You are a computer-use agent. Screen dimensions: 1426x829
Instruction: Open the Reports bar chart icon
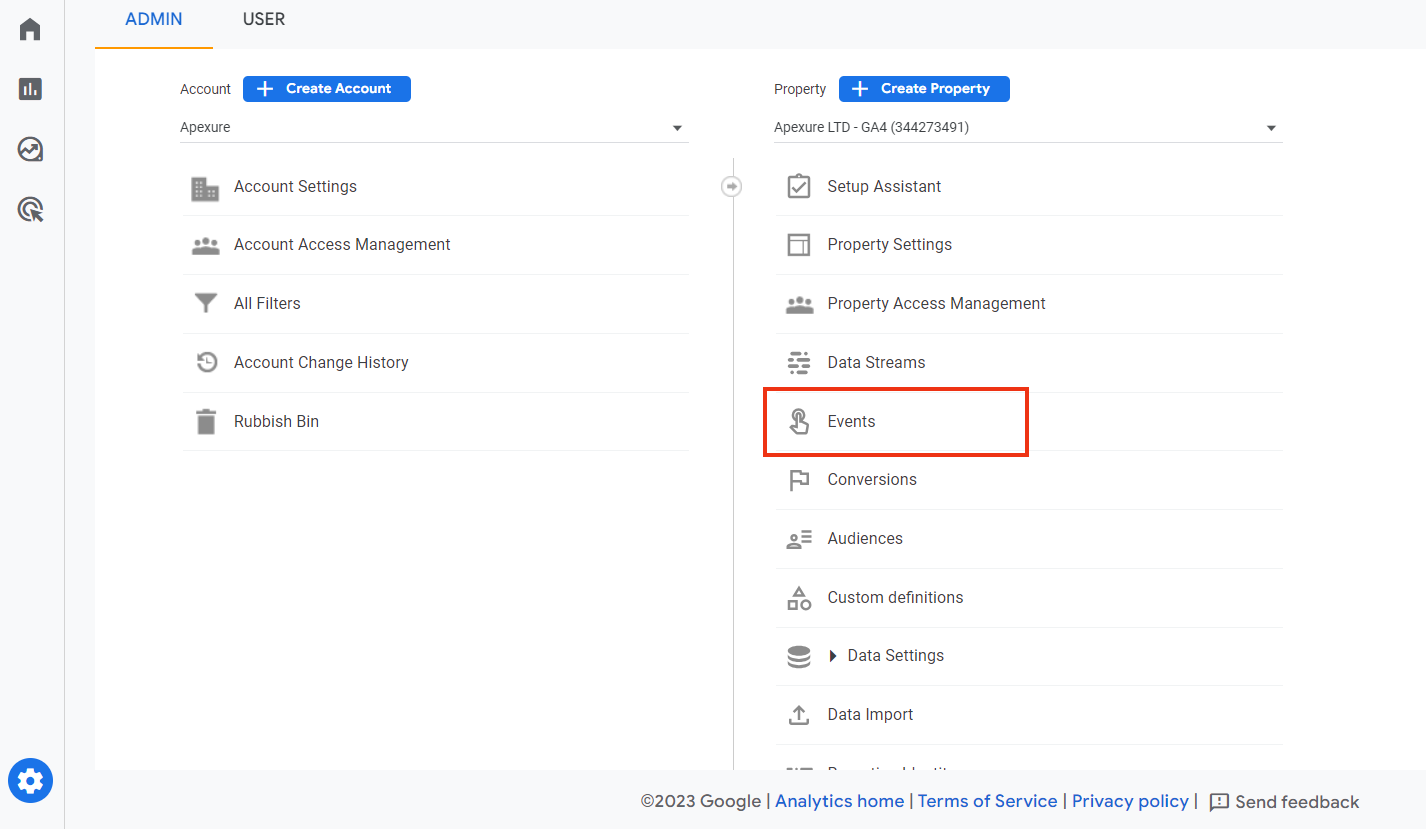click(x=30, y=89)
